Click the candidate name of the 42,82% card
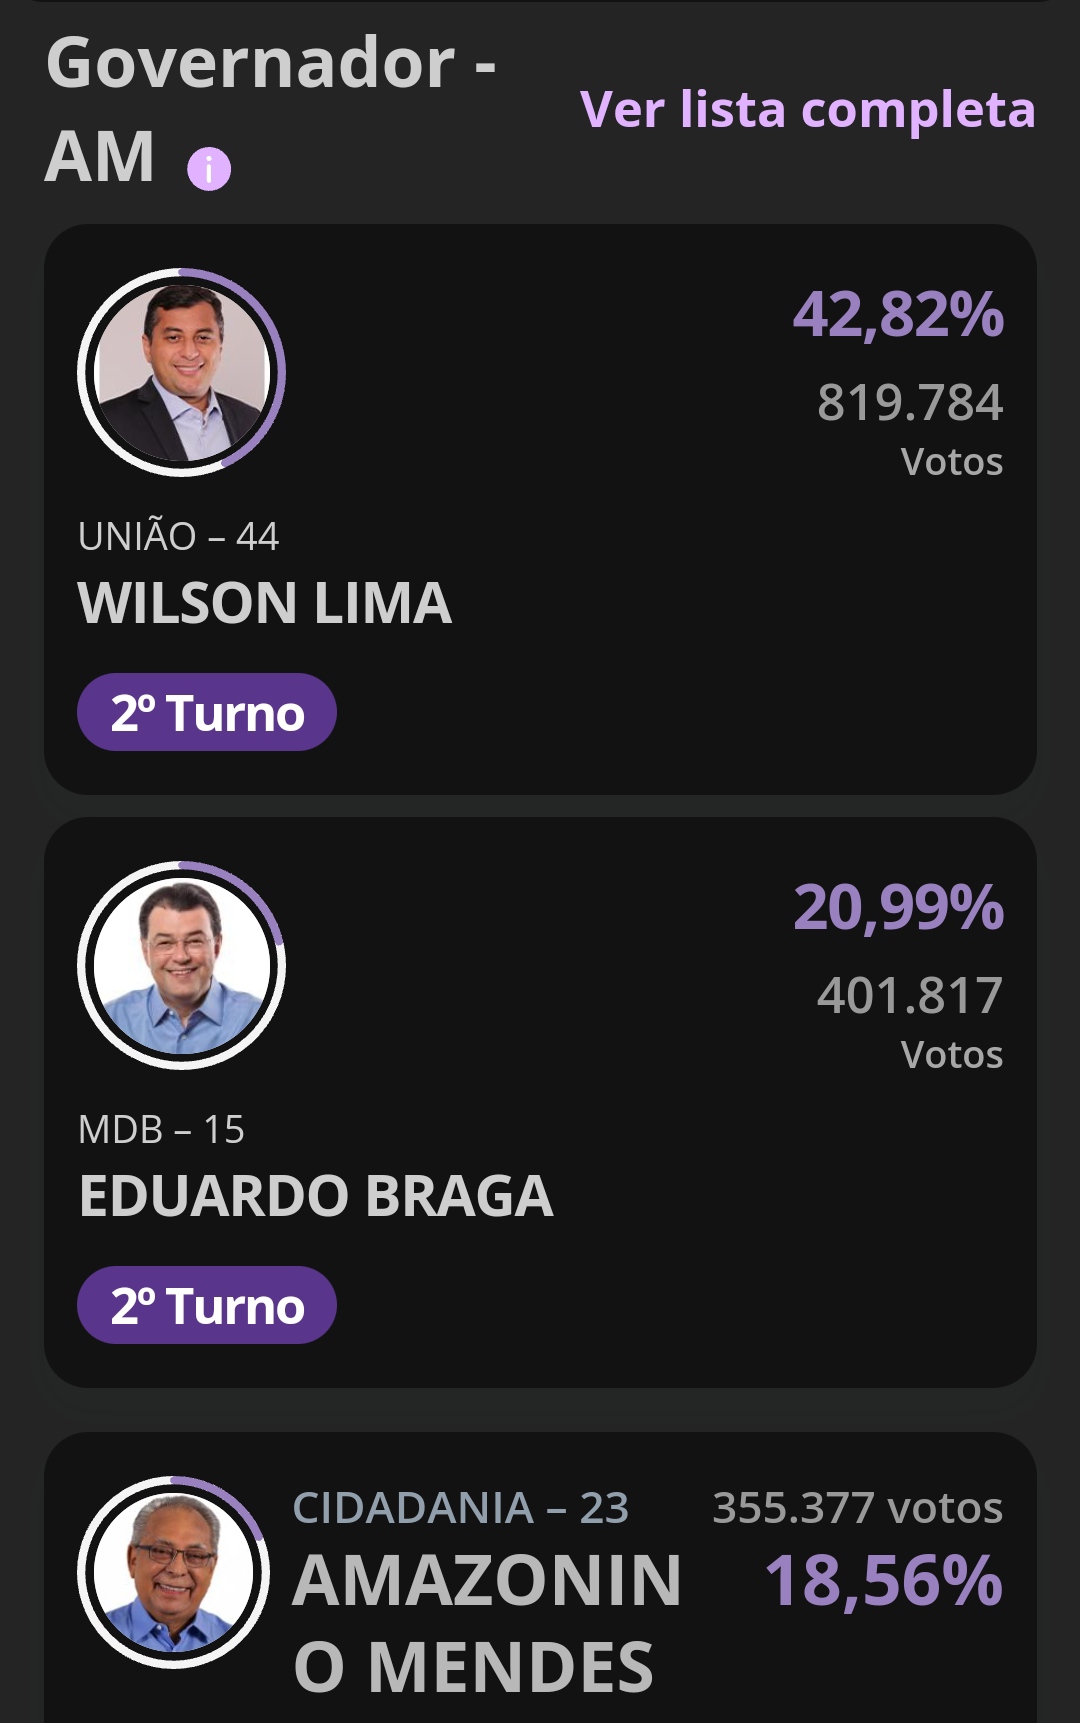This screenshot has width=1080, height=1723. click(265, 603)
